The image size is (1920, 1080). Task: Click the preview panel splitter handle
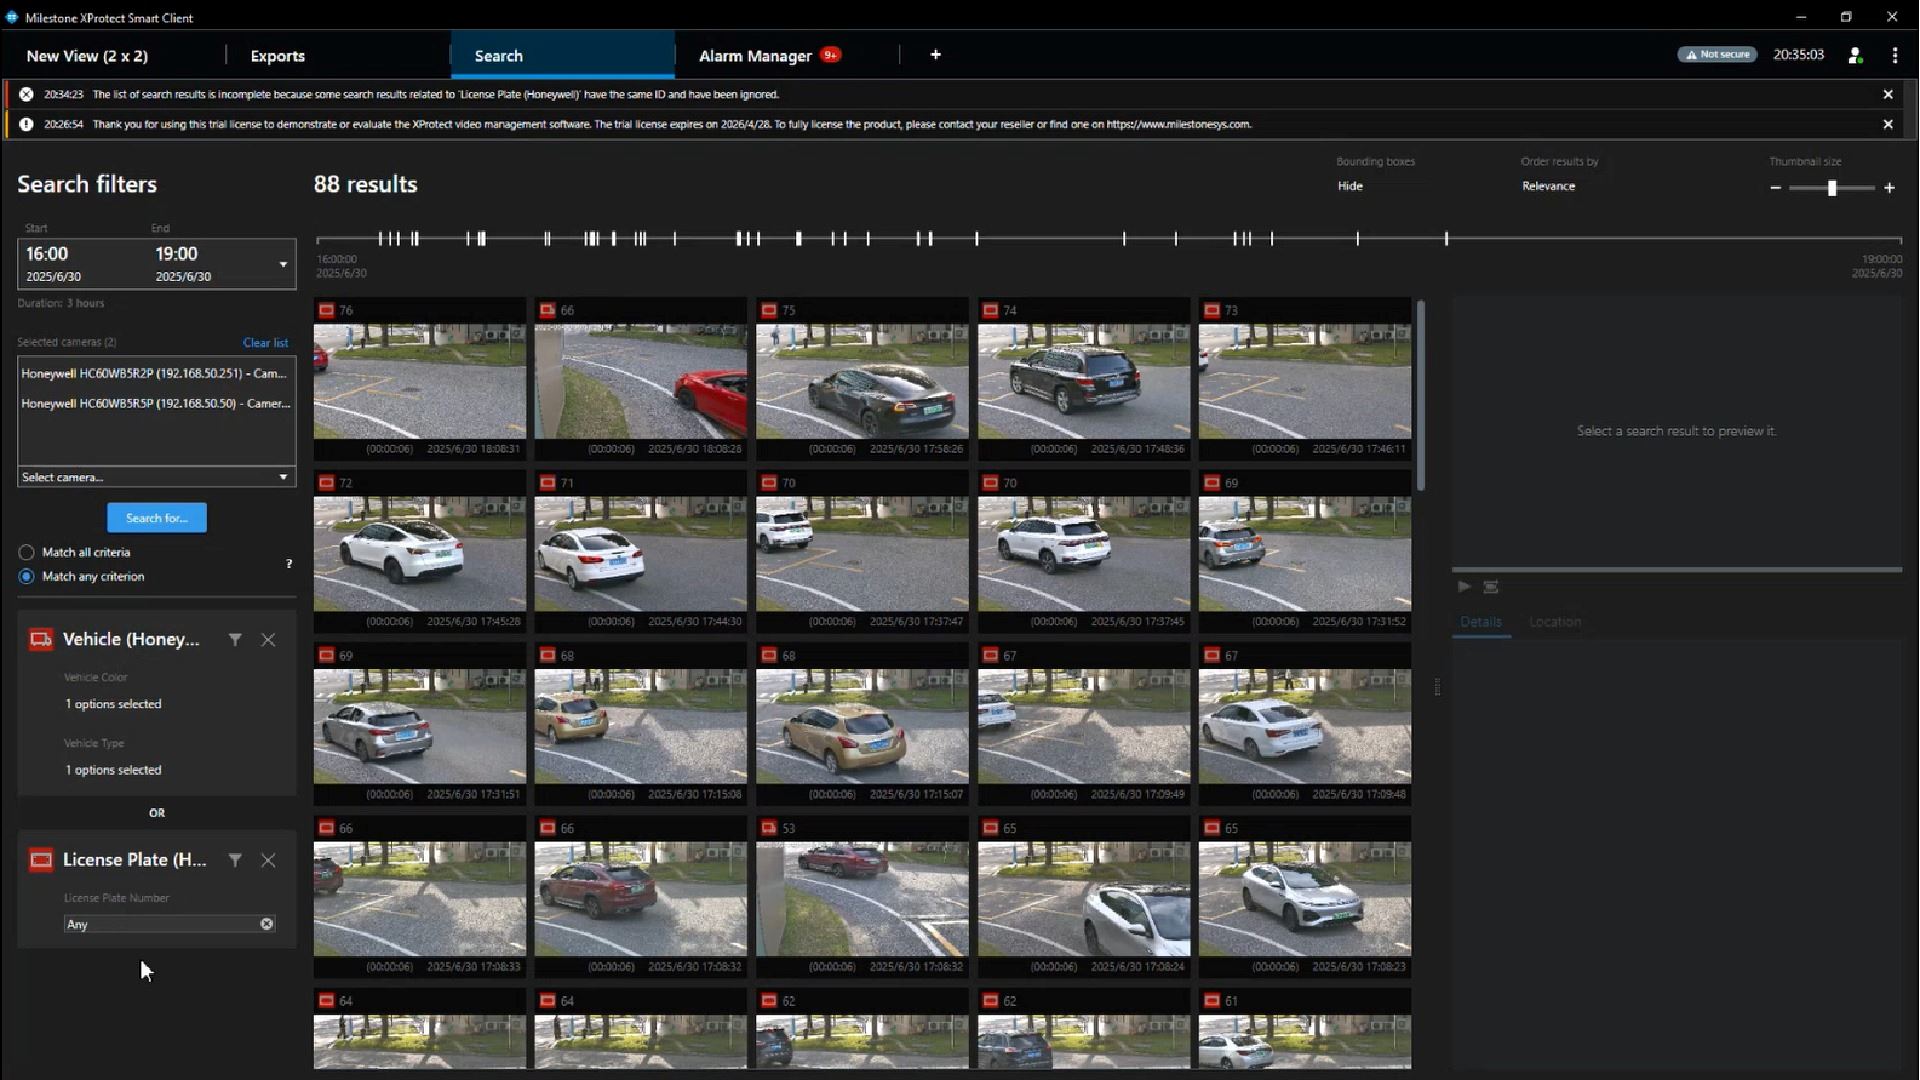(1437, 687)
